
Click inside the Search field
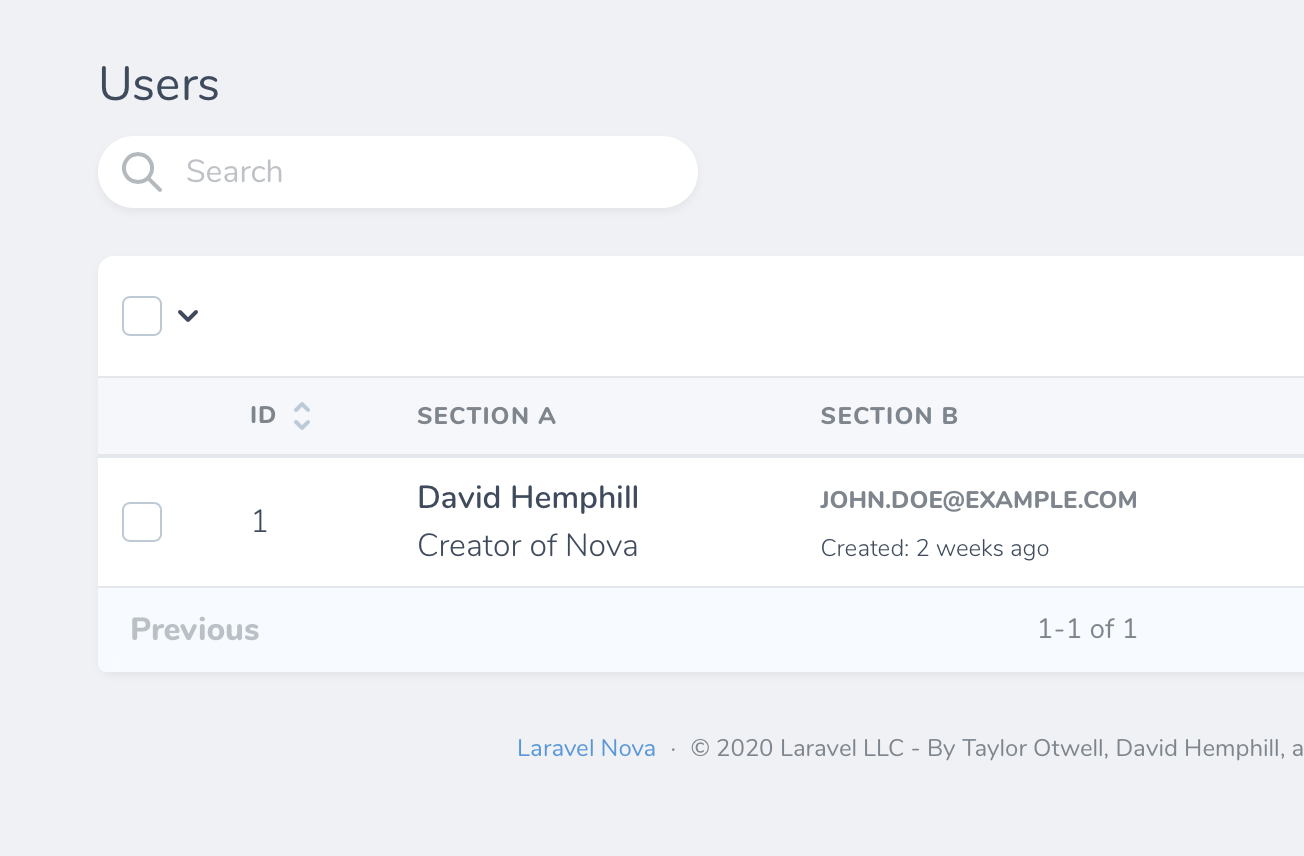click(x=400, y=171)
